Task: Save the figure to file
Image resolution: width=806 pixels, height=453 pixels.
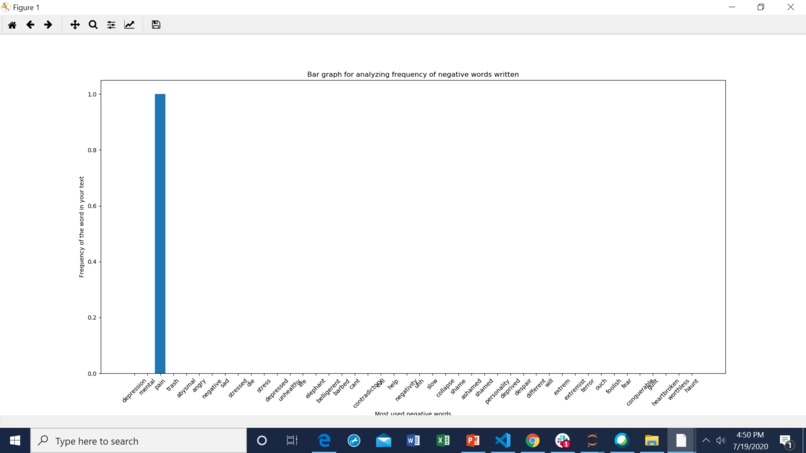Action: tap(156, 25)
